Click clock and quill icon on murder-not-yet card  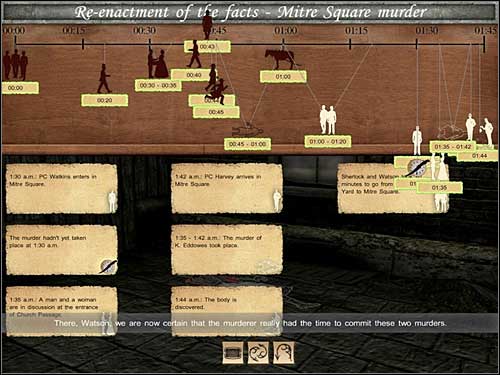coord(108,266)
